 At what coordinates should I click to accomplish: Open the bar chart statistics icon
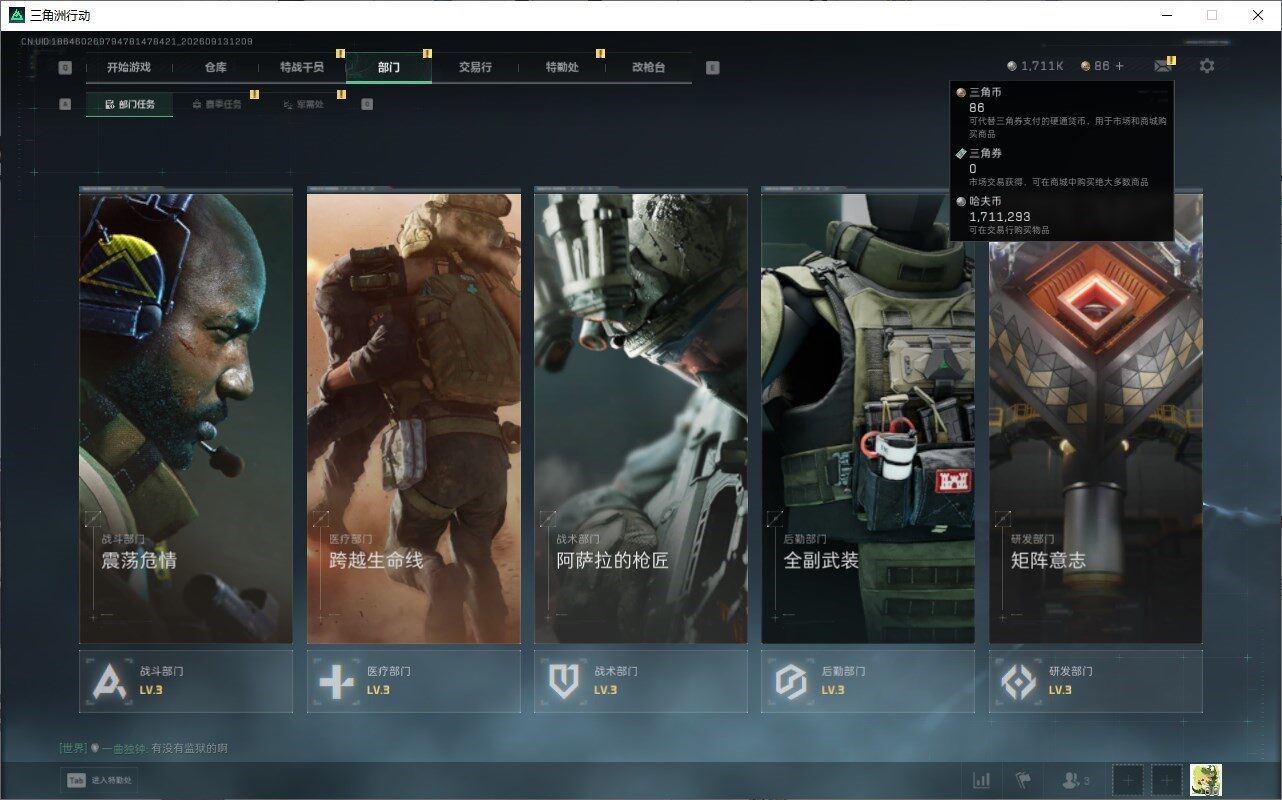tap(982, 780)
